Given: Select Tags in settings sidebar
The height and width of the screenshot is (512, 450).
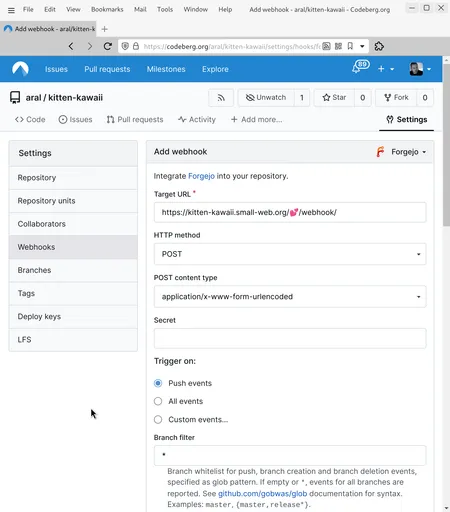Looking at the screenshot, I should 73,293.
